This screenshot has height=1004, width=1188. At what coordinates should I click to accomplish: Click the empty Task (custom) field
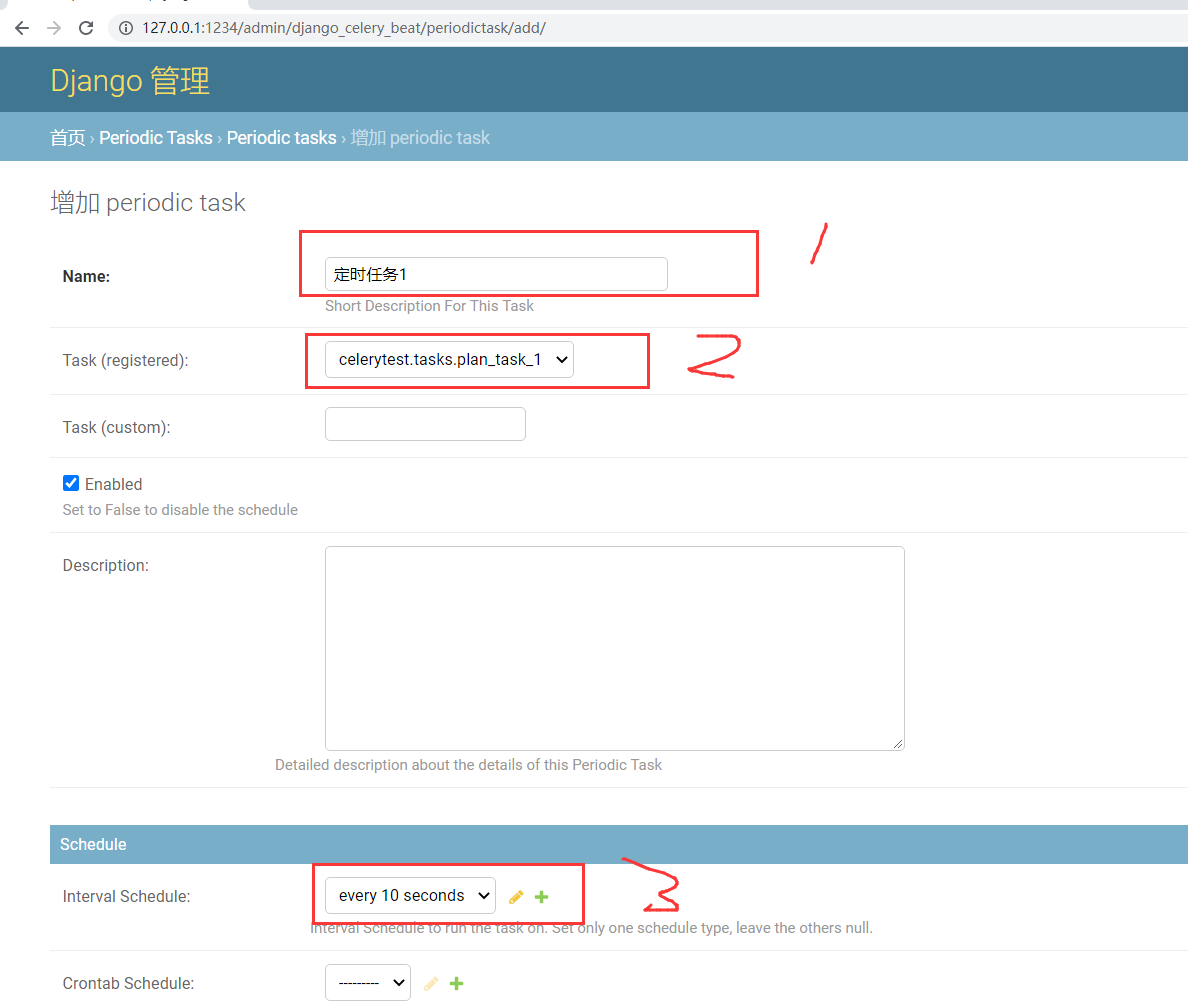click(424, 424)
